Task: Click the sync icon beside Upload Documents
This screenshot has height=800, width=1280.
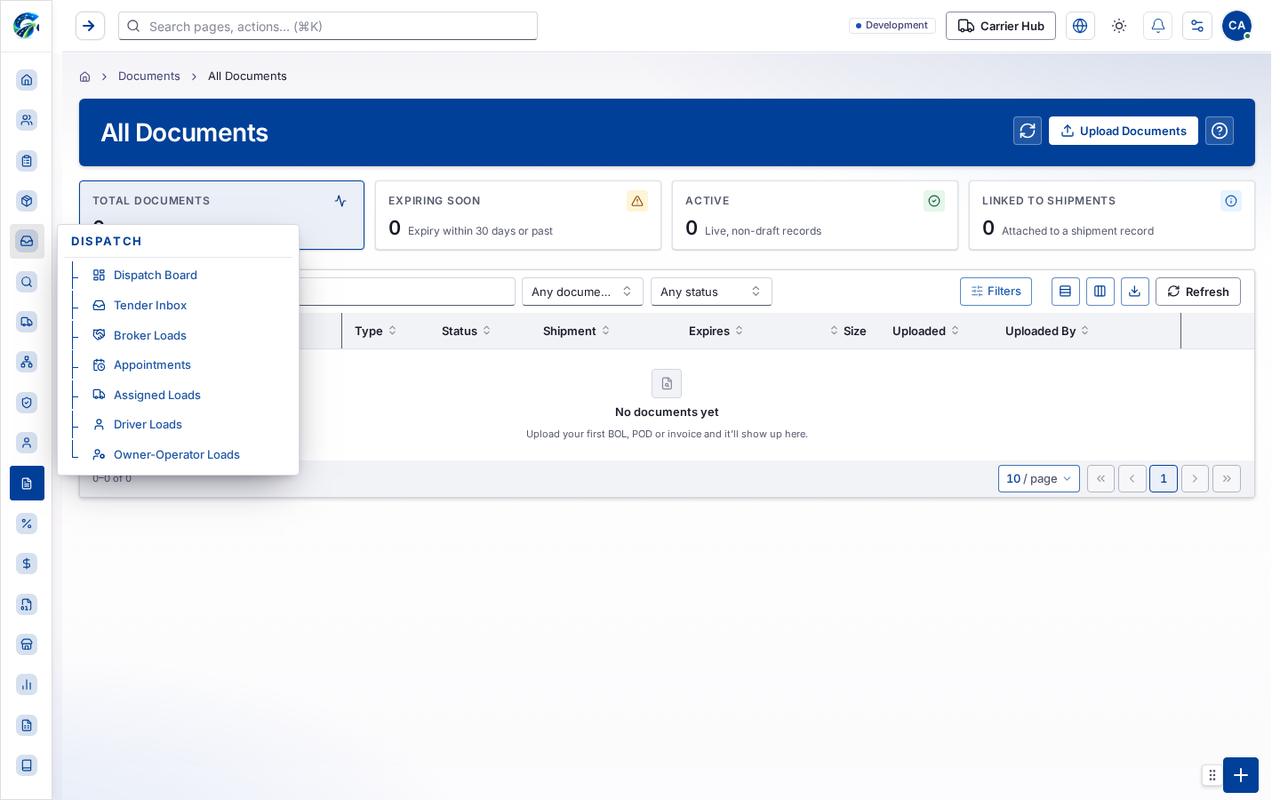Action: (x=1027, y=131)
